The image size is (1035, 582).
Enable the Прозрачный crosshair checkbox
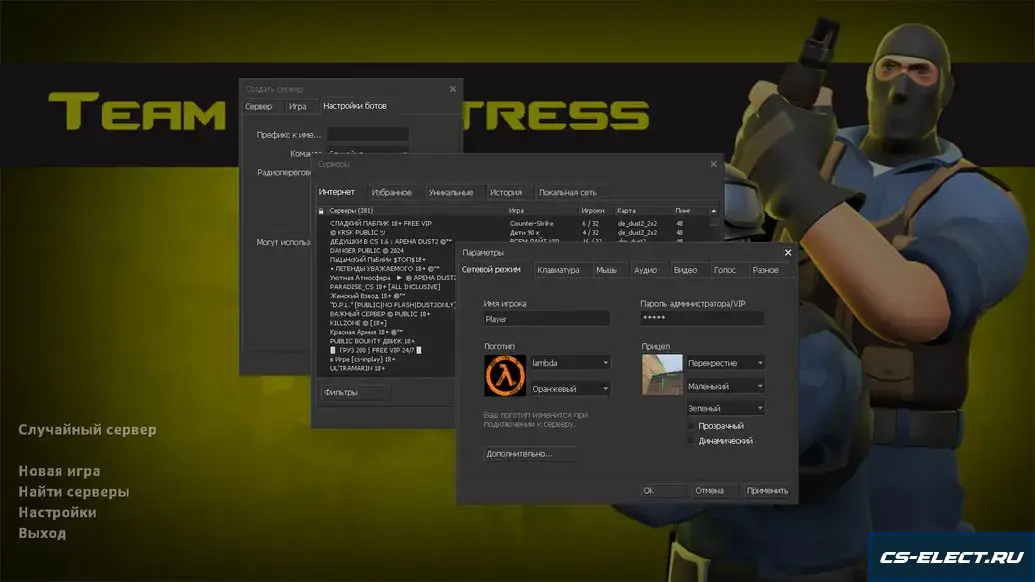691,426
